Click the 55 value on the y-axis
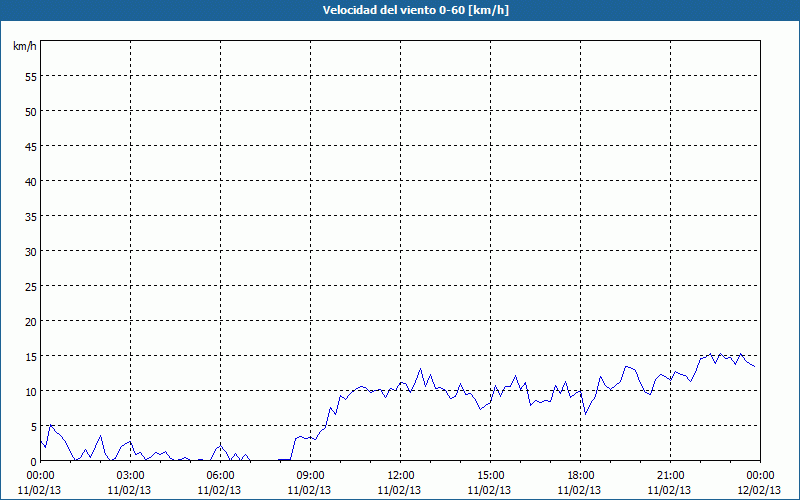Screen dimensions: 800x500 (31, 77)
